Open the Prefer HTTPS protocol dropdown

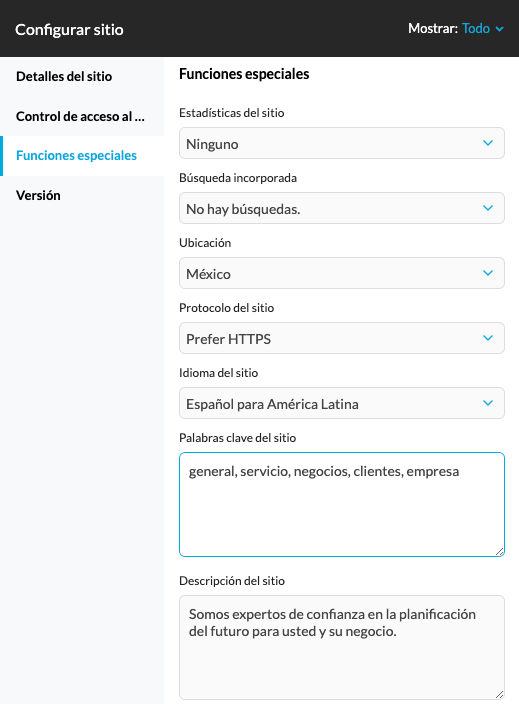tap(342, 338)
